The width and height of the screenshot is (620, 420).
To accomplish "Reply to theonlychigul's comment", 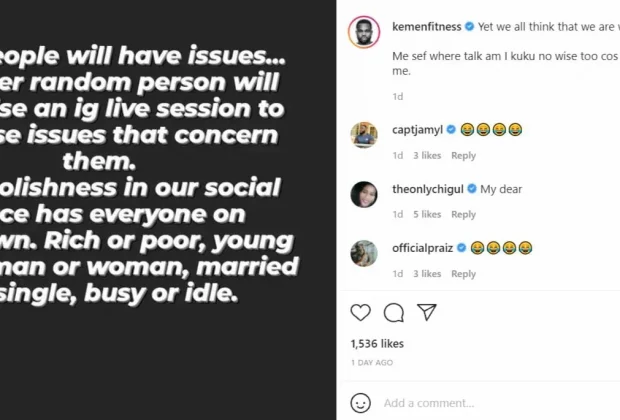I will click(x=463, y=215).
